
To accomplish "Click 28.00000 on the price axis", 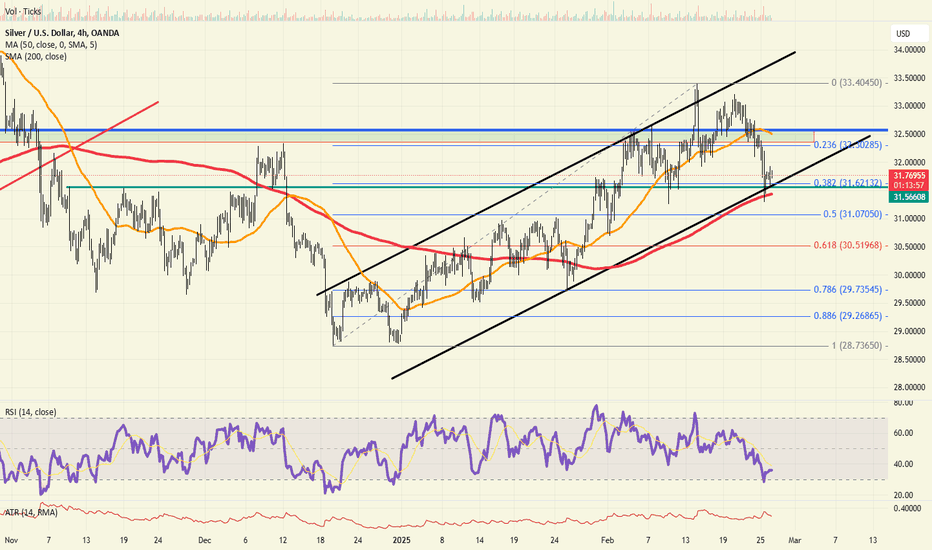I will click(909, 387).
